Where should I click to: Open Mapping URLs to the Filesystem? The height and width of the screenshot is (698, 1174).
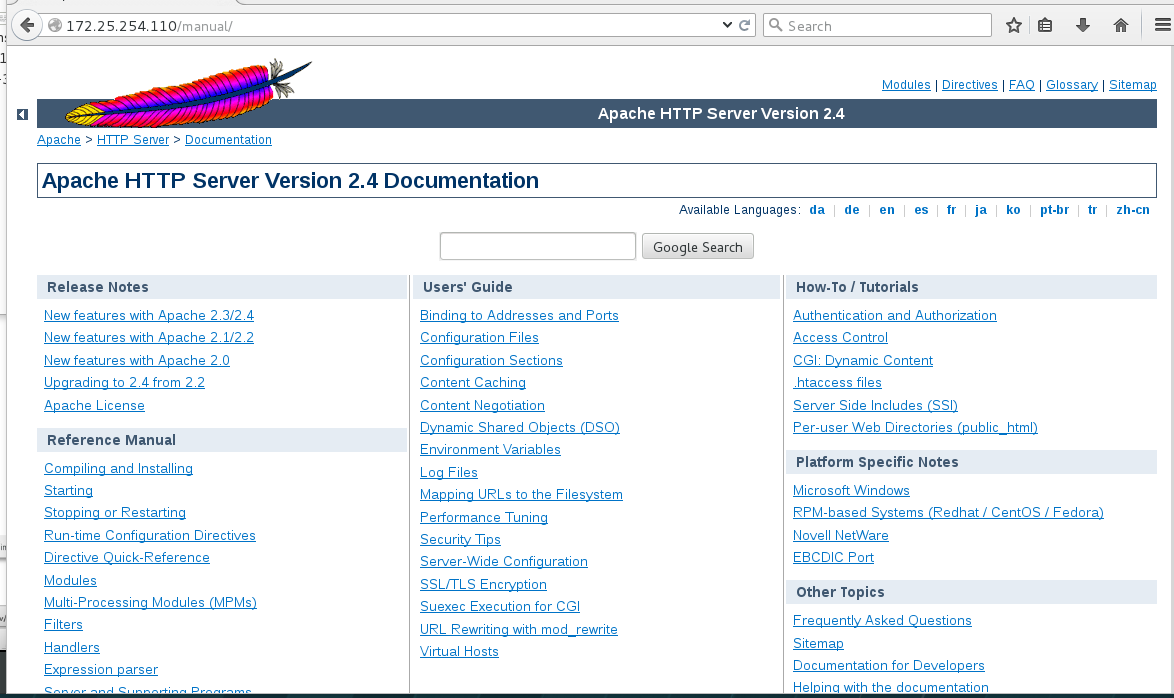[x=521, y=494]
